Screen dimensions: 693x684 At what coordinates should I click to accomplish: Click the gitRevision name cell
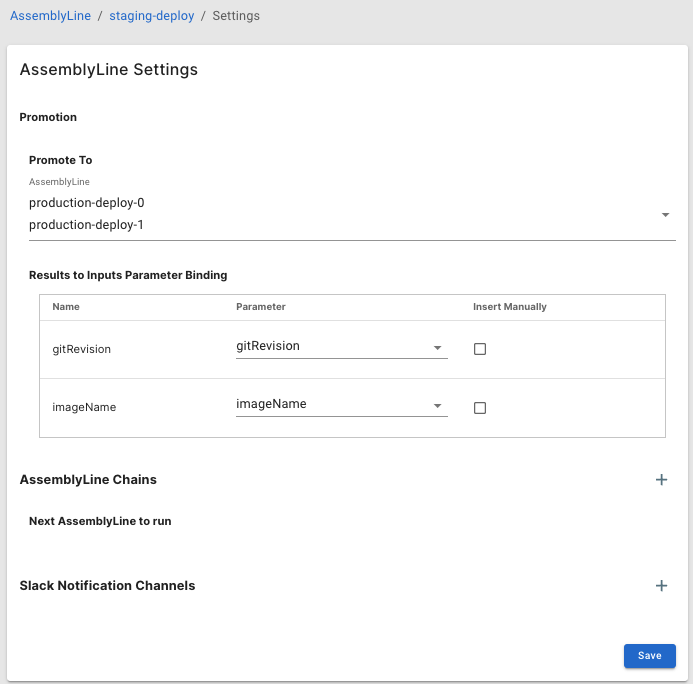click(x=81, y=350)
